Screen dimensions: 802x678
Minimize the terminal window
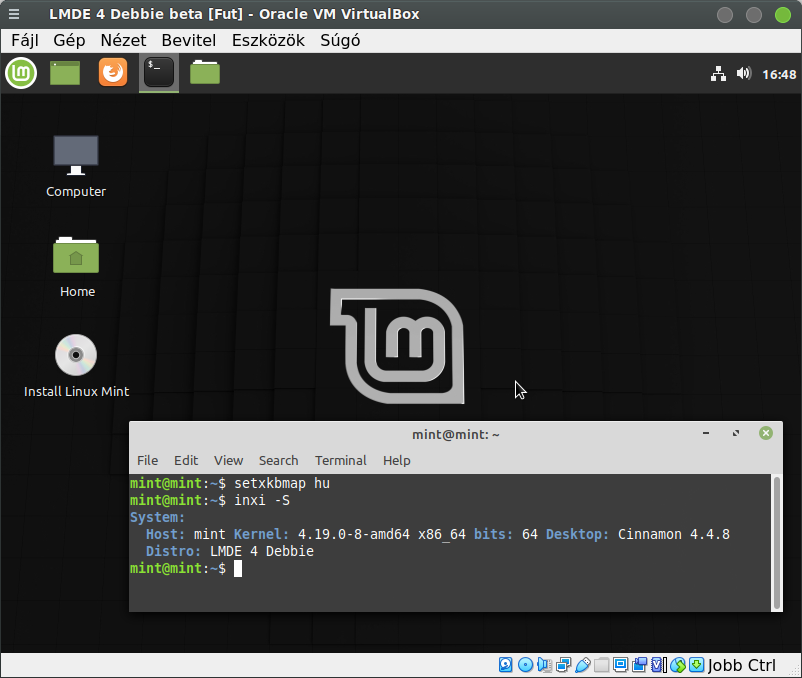[706, 433]
